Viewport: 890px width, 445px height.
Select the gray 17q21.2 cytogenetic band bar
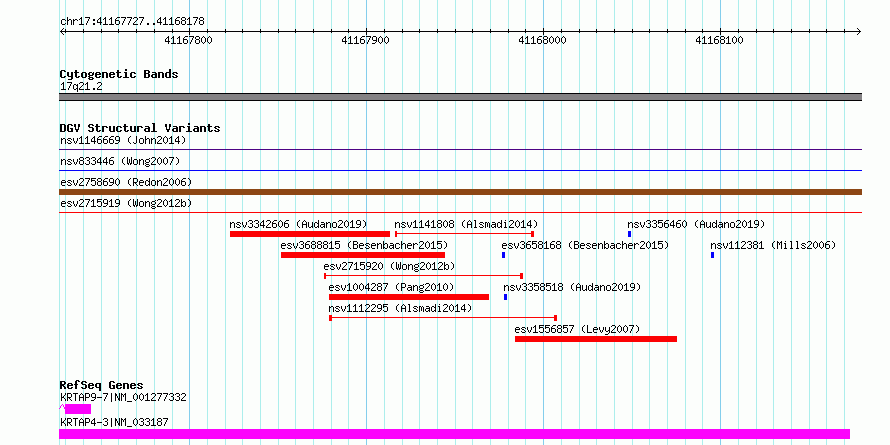pos(460,97)
